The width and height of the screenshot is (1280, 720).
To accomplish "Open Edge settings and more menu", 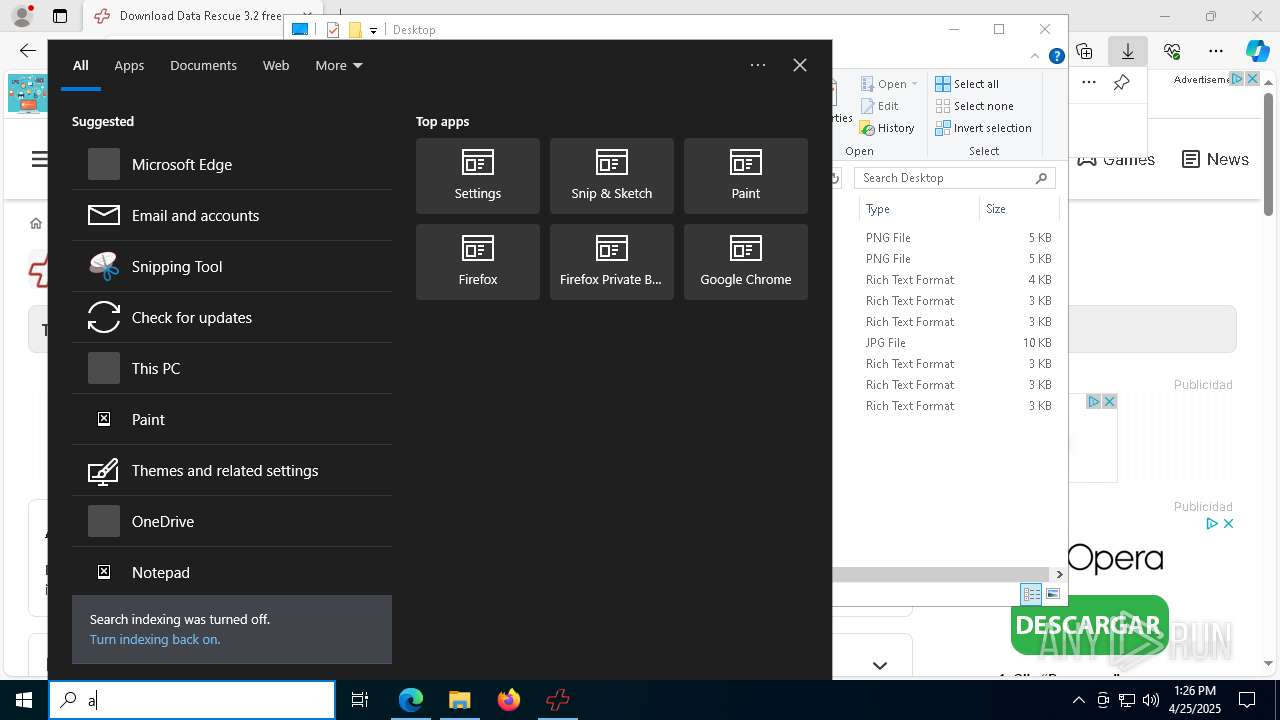I will 1216,51.
